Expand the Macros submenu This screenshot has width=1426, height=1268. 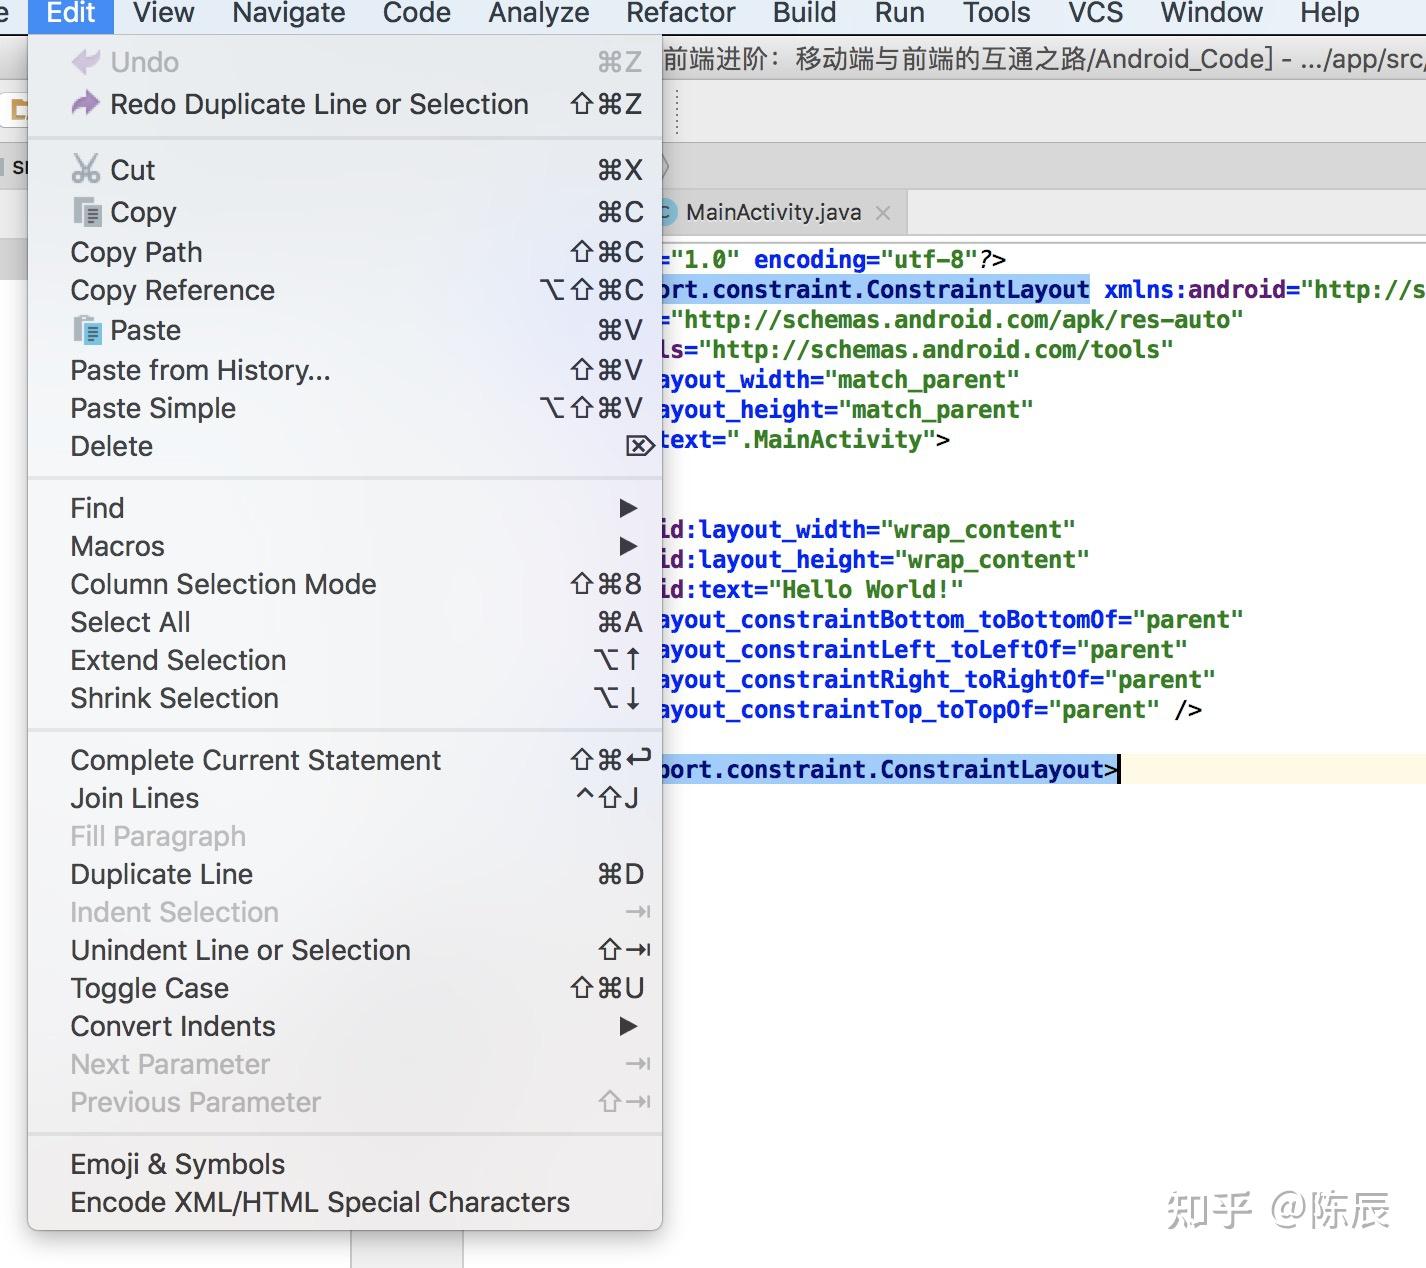(x=628, y=546)
